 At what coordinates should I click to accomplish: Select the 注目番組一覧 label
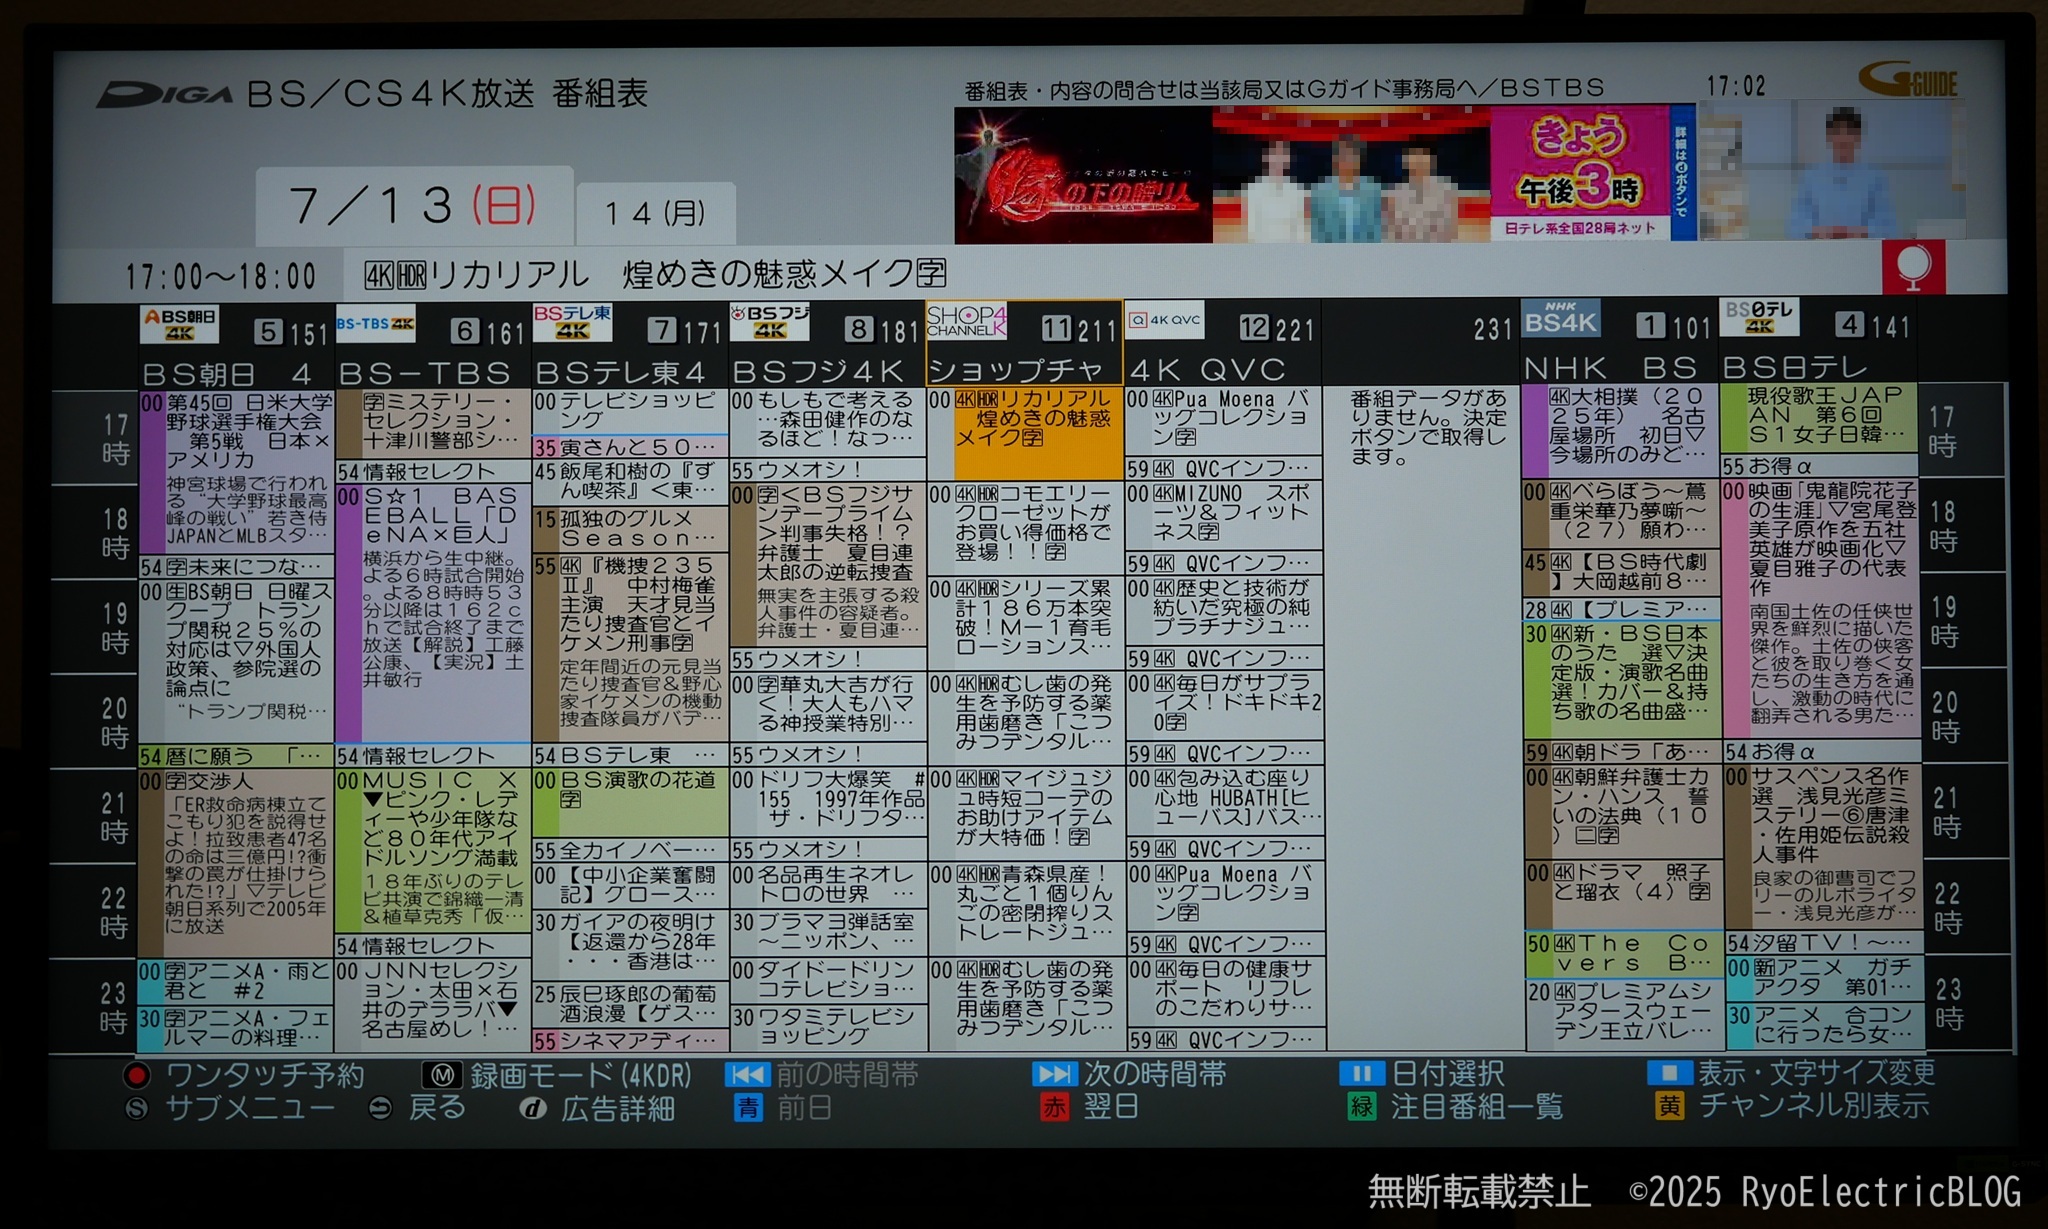(x=1476, y=1106)
